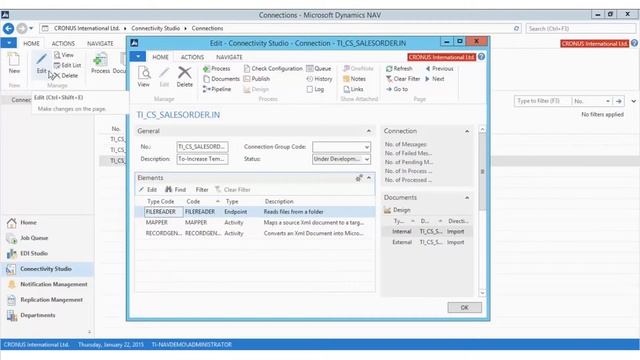The image size is (640, 360).
Task: Select the External document row
Action: (x=427, y=242)
